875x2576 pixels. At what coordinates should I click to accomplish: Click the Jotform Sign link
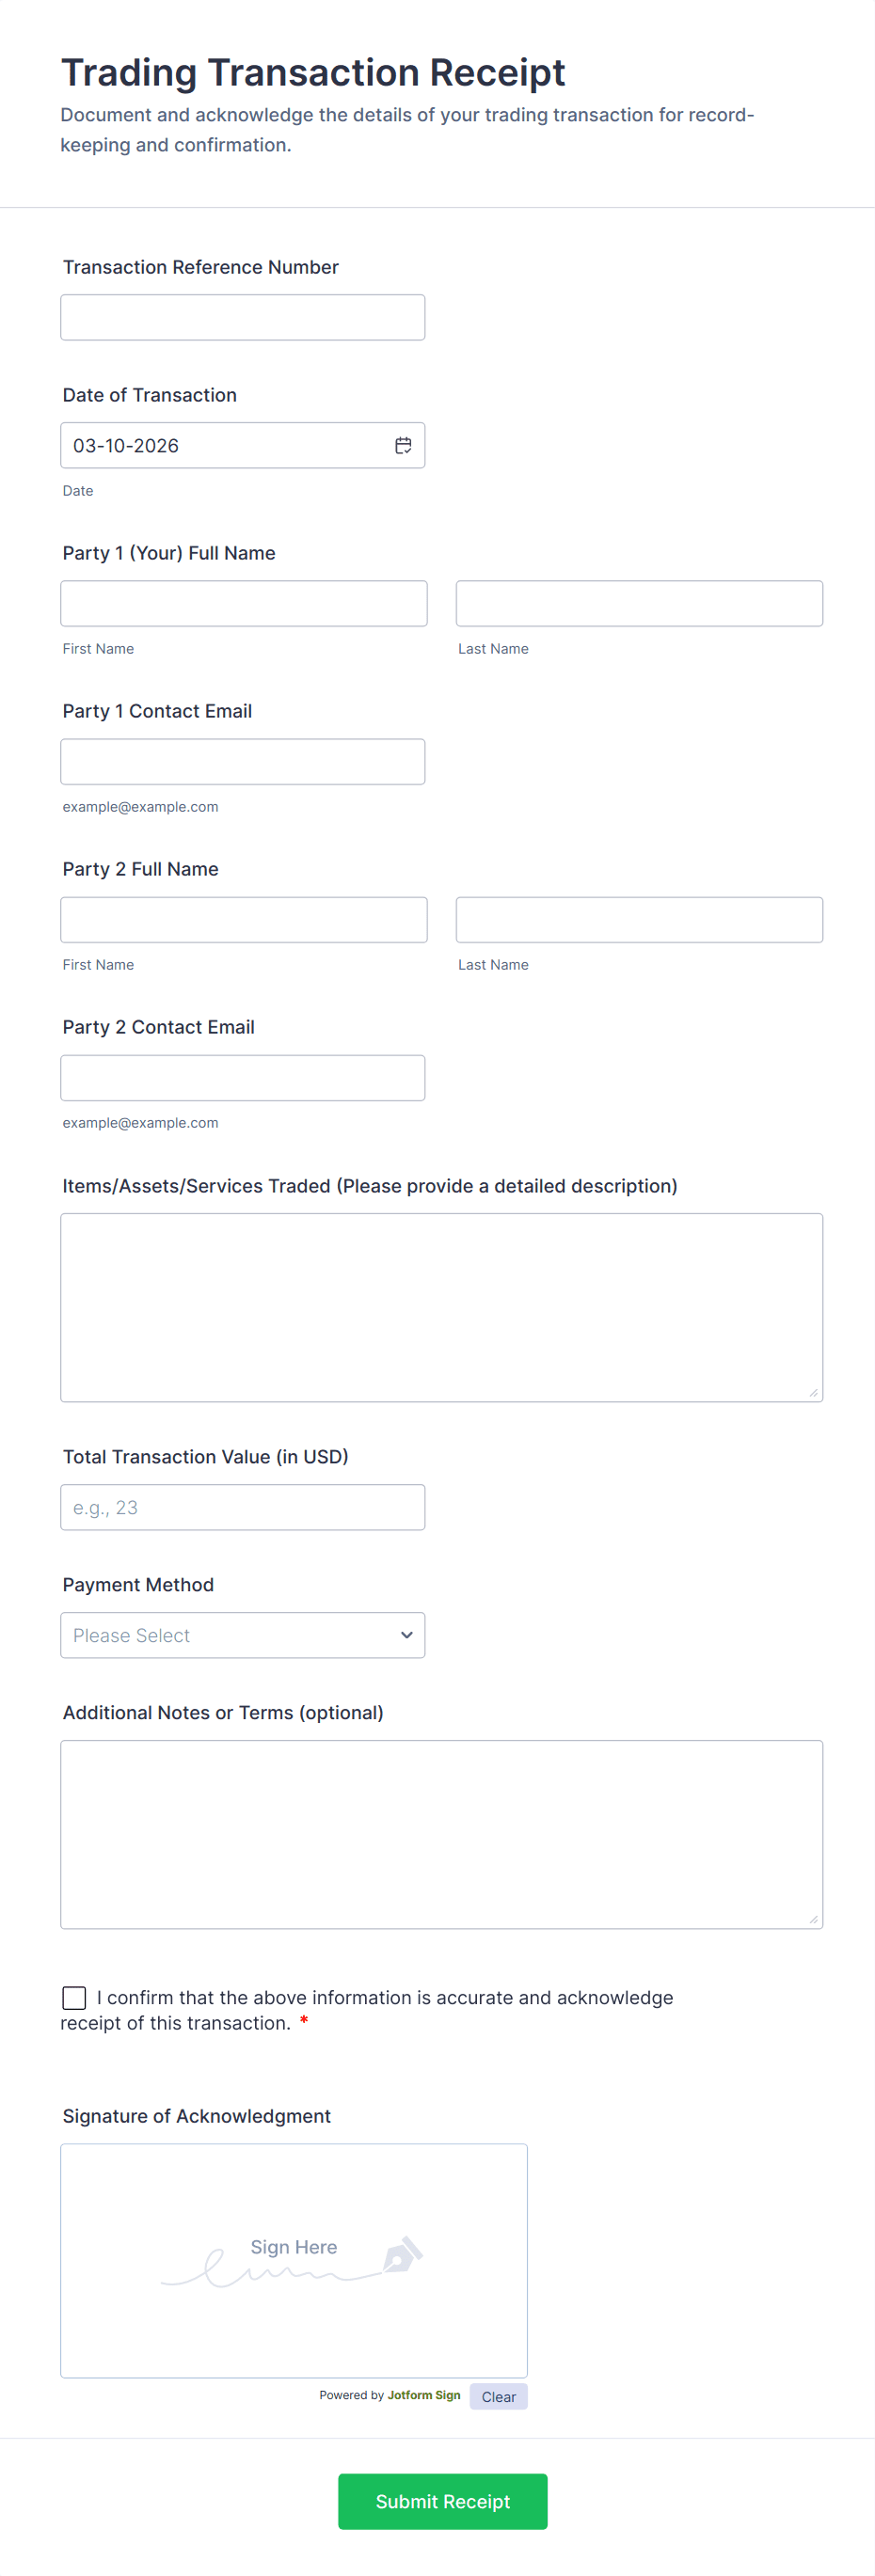point(424,2395)
